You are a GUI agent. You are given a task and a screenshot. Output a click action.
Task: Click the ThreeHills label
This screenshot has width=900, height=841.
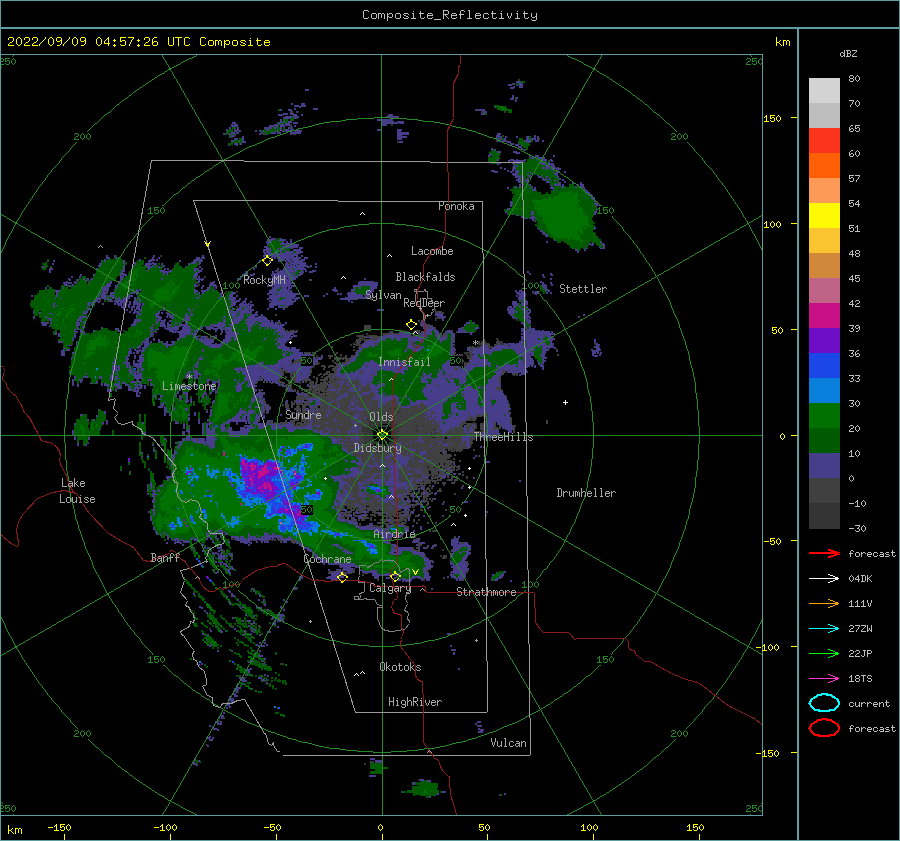pos(503,437)
